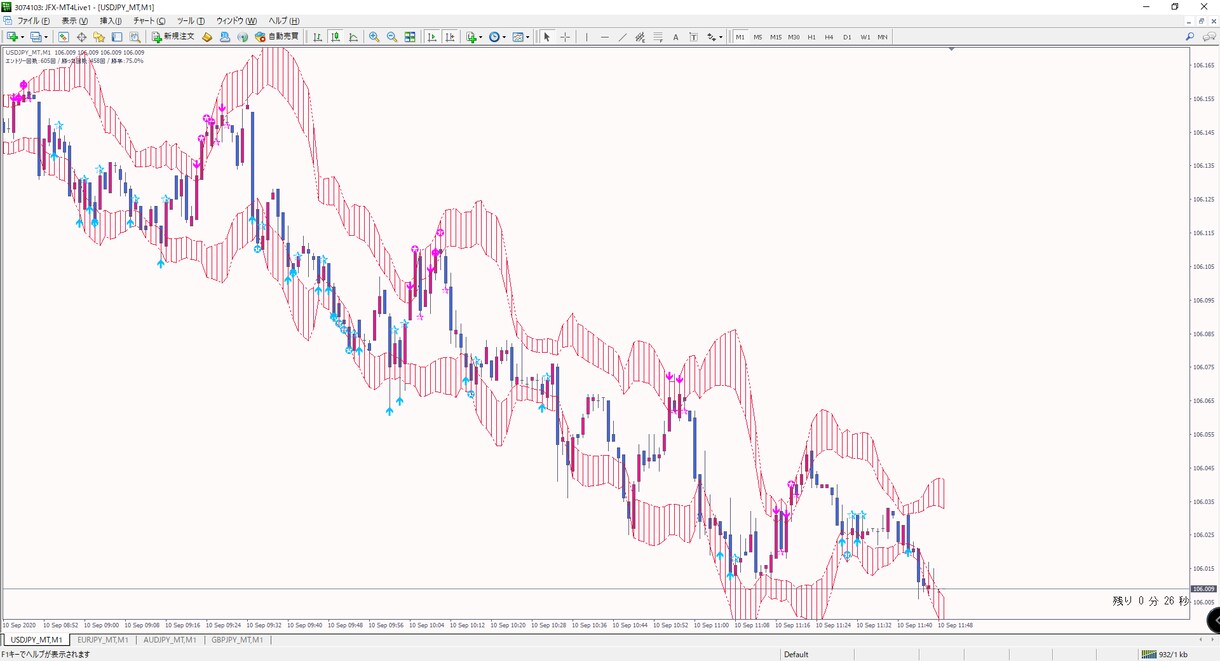The height and width of the screenshot is (661, 1220).
Task: Open the Navigator star-folder icon
Action: tap(99, 37)
